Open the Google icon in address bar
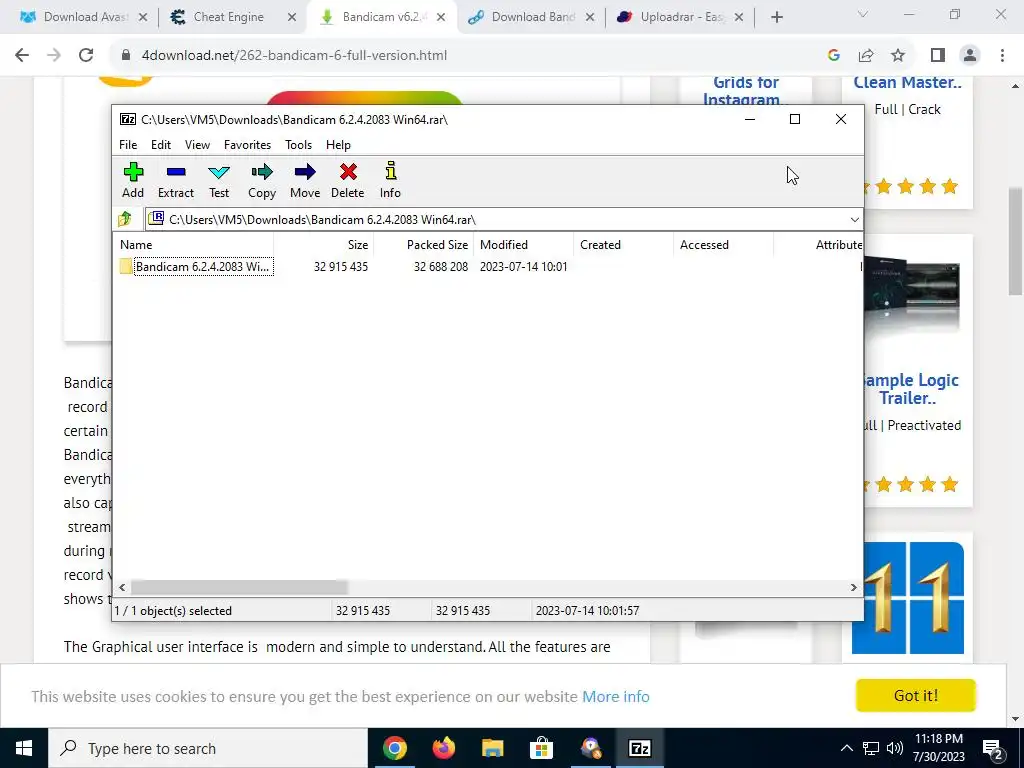Viewport: 1024px width, 768px height. pos(833,56)
